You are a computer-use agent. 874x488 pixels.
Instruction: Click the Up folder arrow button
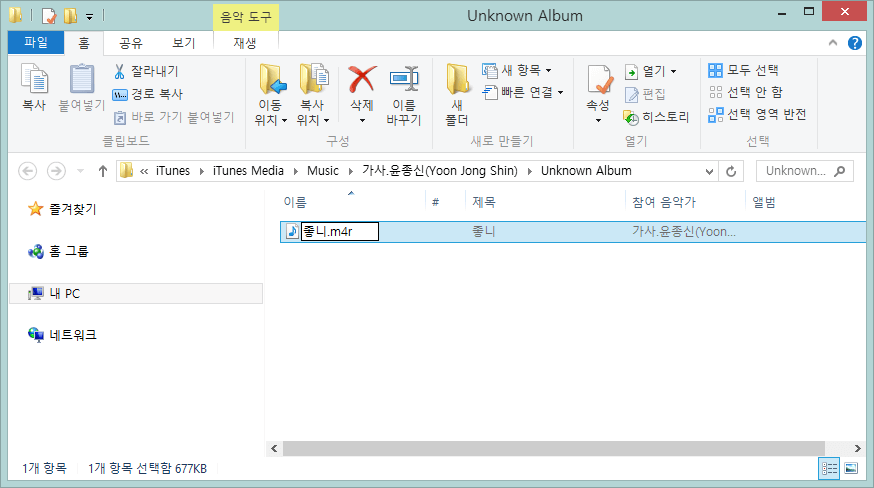(x=103, y=171)
